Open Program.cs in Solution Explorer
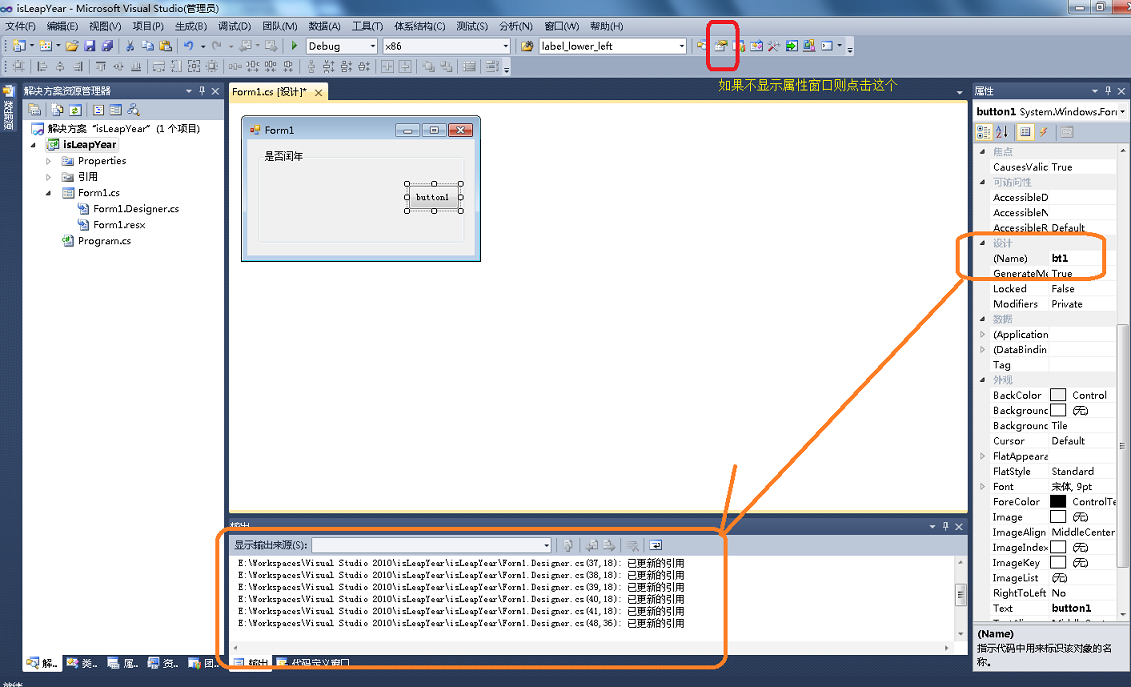 point(104,241)
